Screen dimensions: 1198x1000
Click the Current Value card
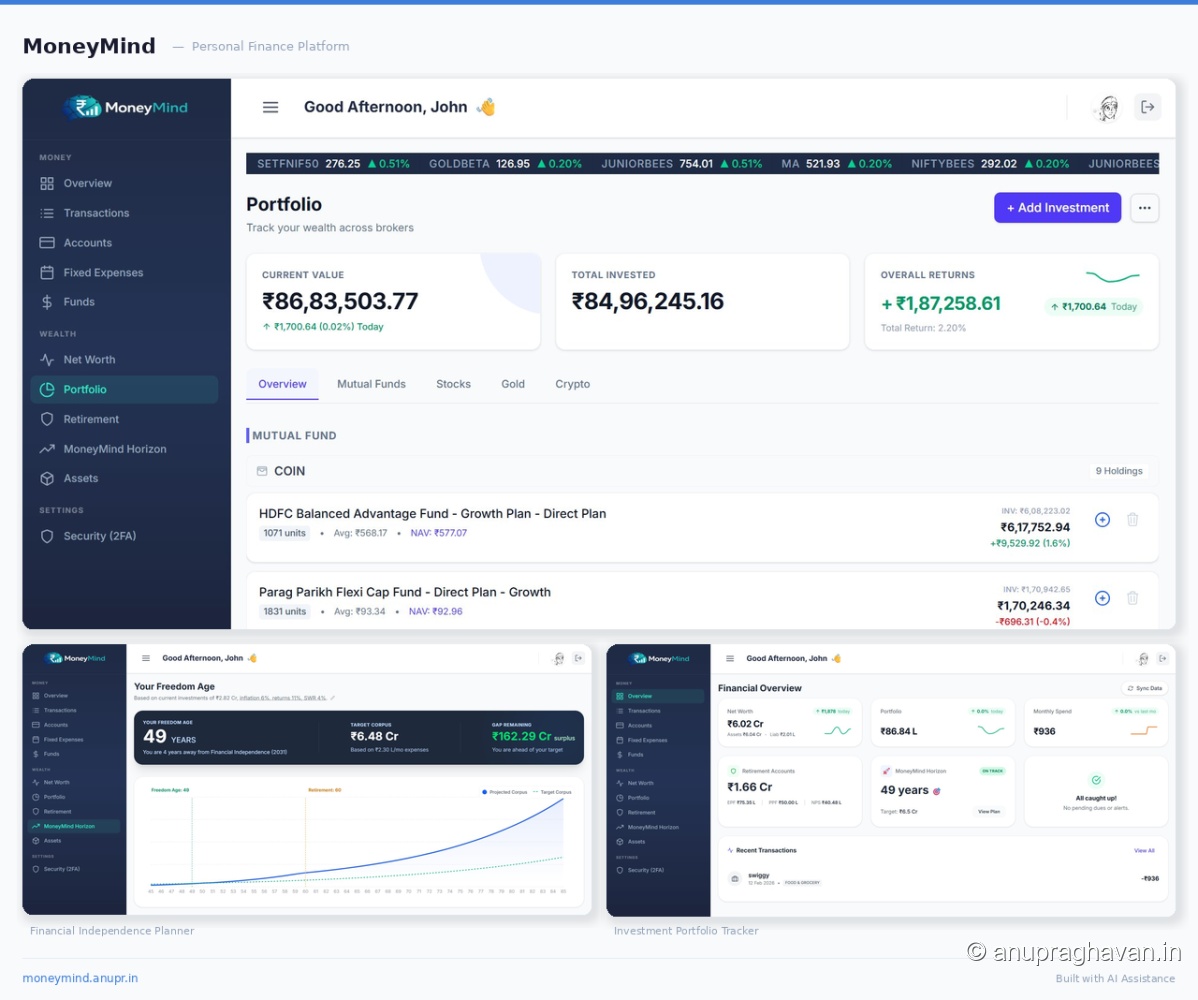[393, 302]
